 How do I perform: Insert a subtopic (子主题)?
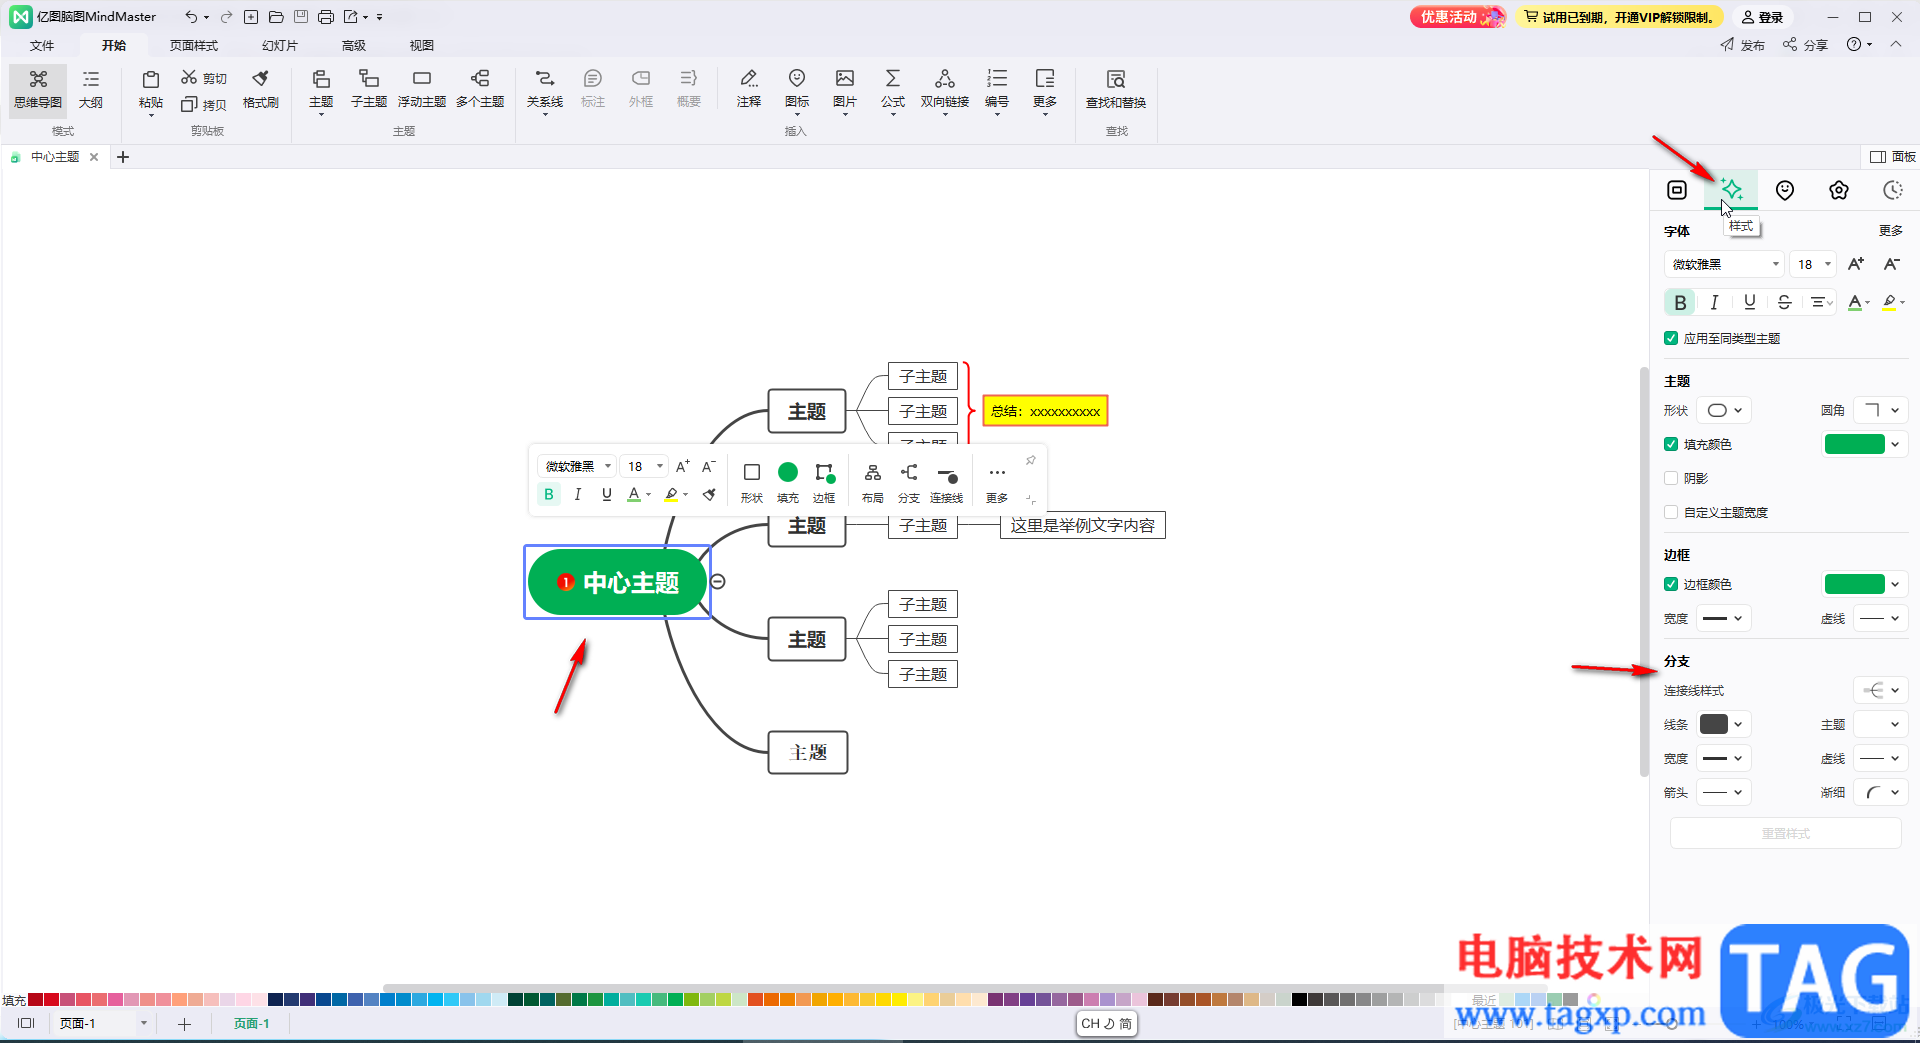coord(369,90)
